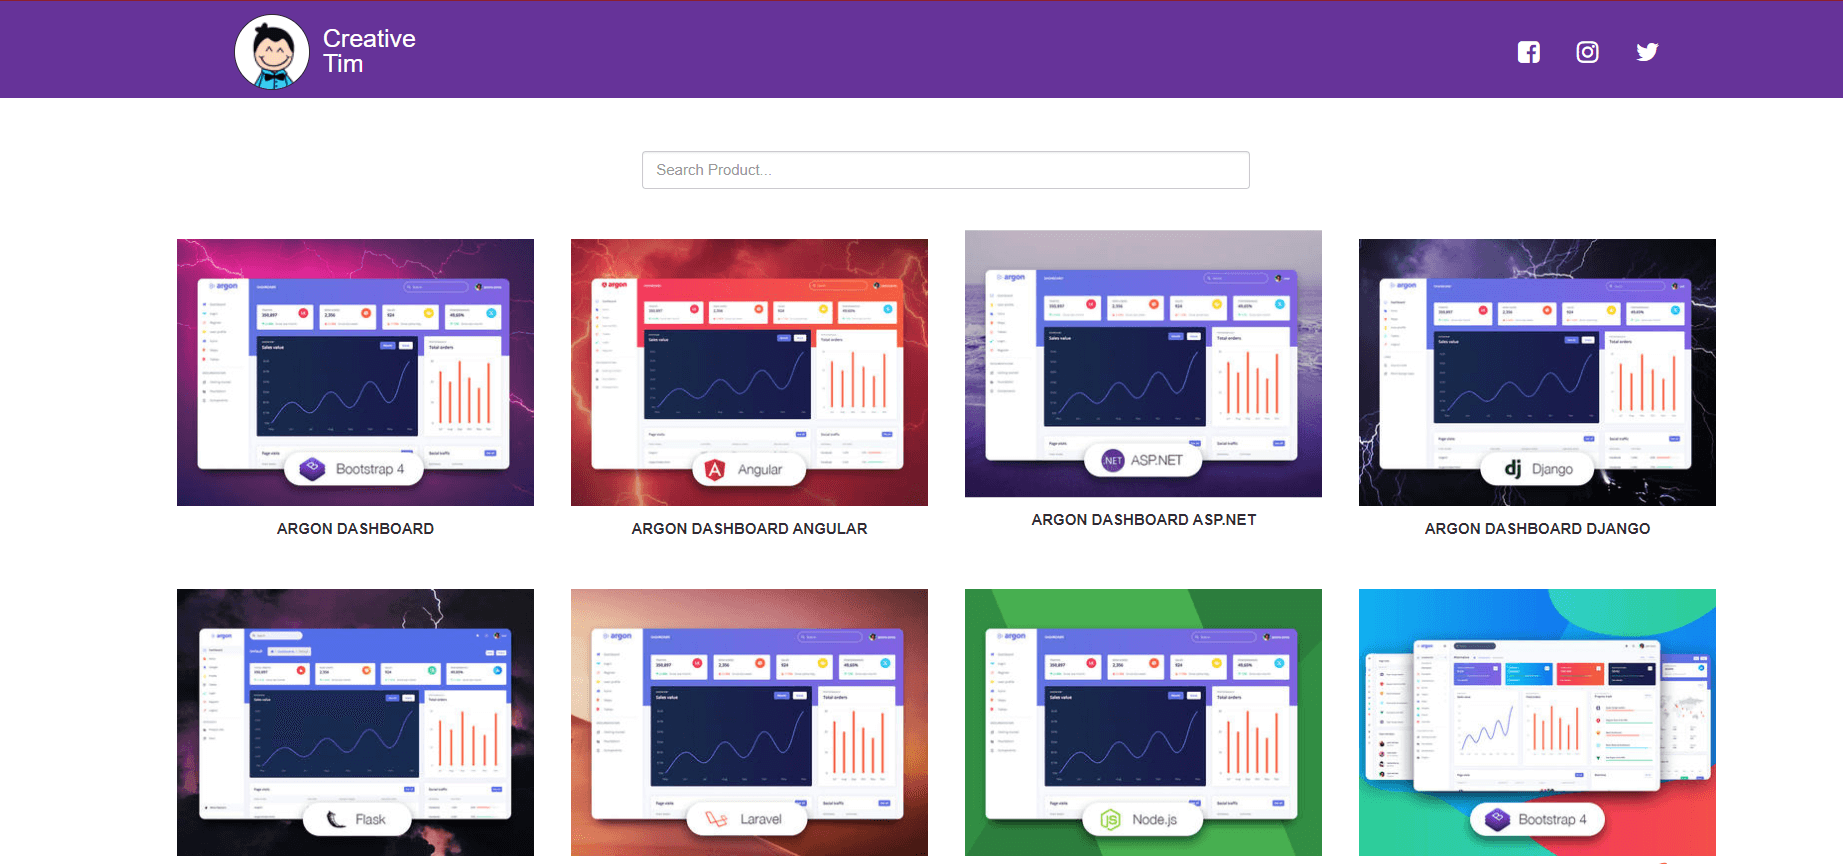The image size is (1843, 864).
Task: Click the Django logo badge
Action: (x=1537, y=469)
